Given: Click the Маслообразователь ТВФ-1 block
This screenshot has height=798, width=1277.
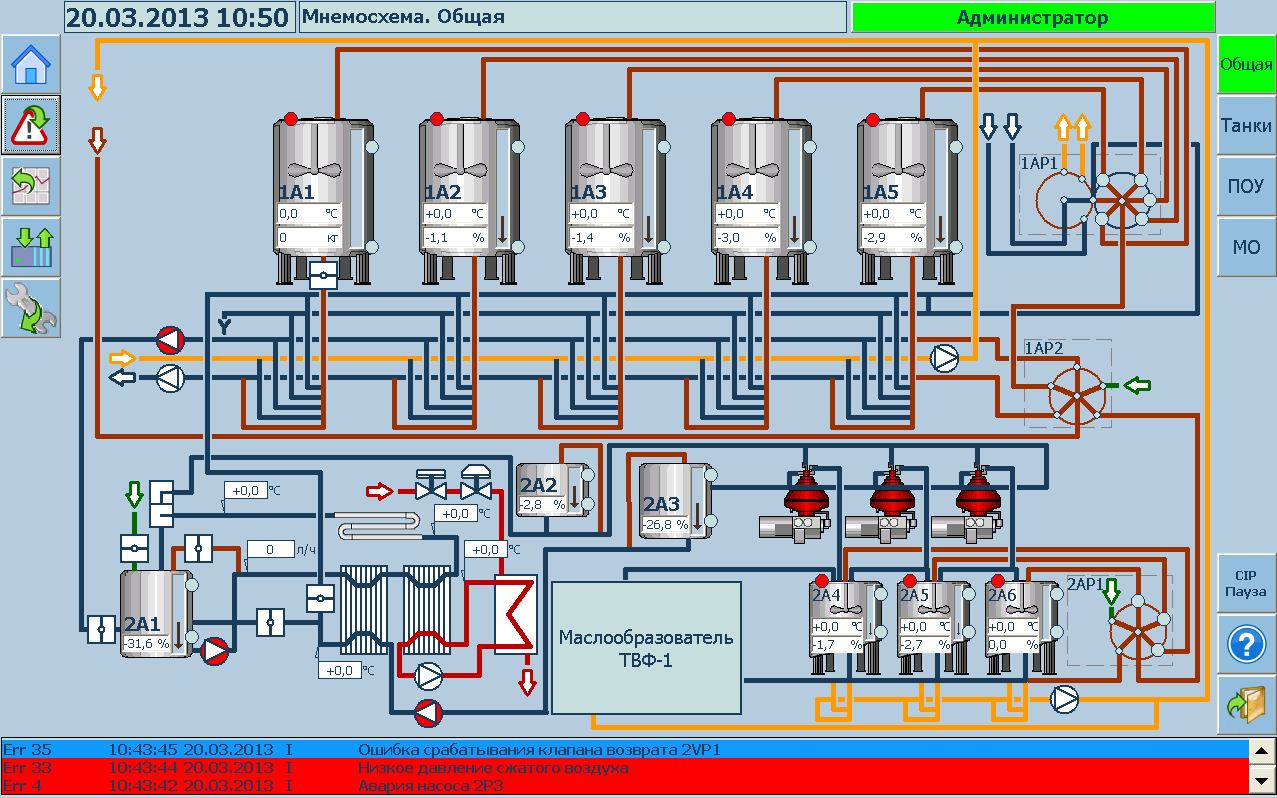Looking at the screenshot, I should pos(646,648).
